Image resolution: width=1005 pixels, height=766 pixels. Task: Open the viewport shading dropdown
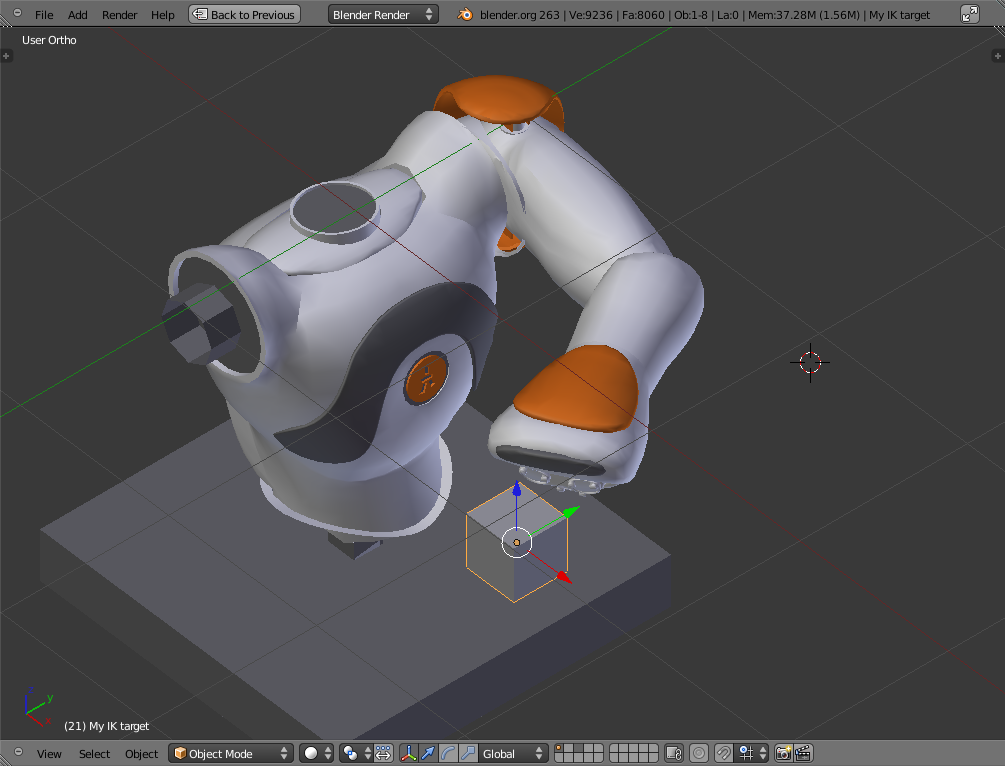(x=317, y=753)
